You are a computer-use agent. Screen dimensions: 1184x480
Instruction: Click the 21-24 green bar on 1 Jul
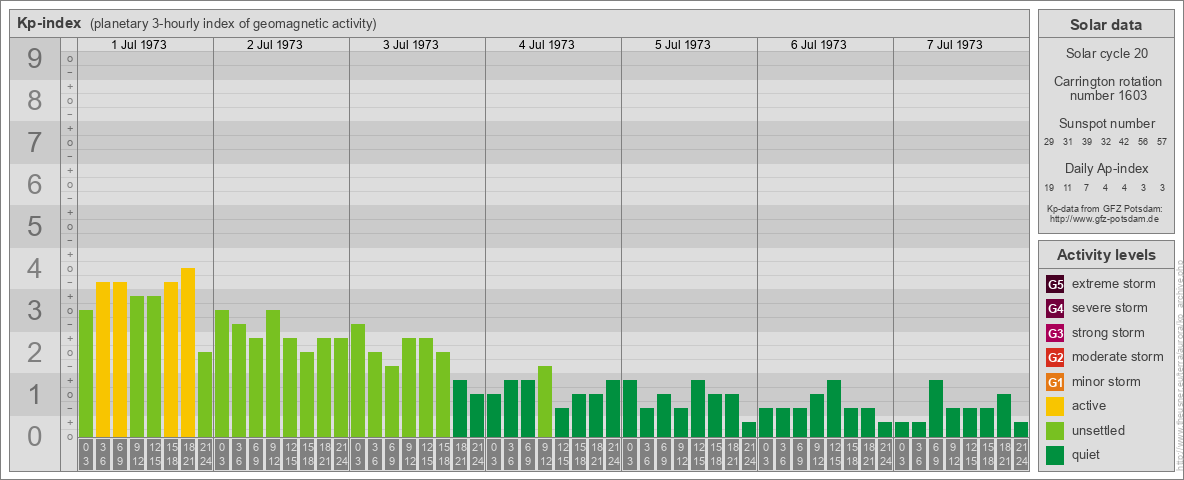point(205,395)
